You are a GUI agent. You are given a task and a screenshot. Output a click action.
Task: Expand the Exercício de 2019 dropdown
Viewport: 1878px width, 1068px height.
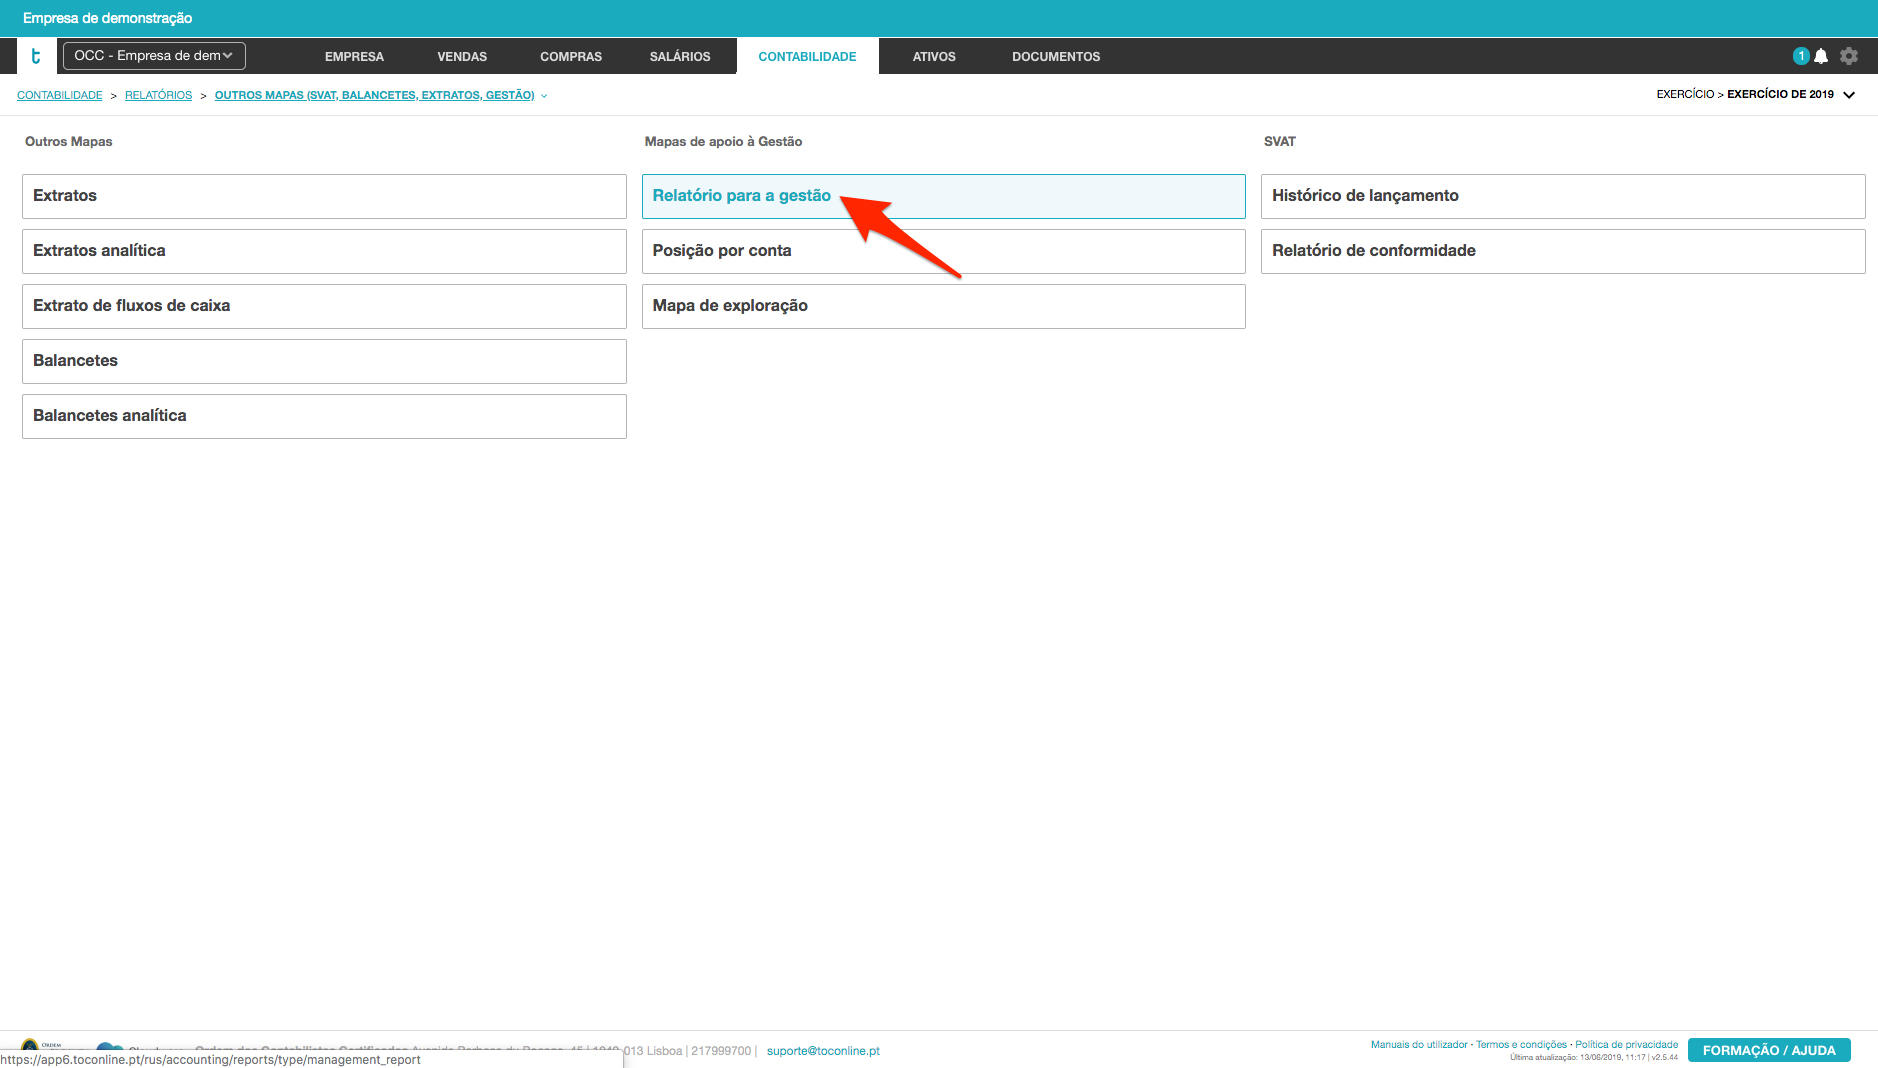coord(1849,95)
